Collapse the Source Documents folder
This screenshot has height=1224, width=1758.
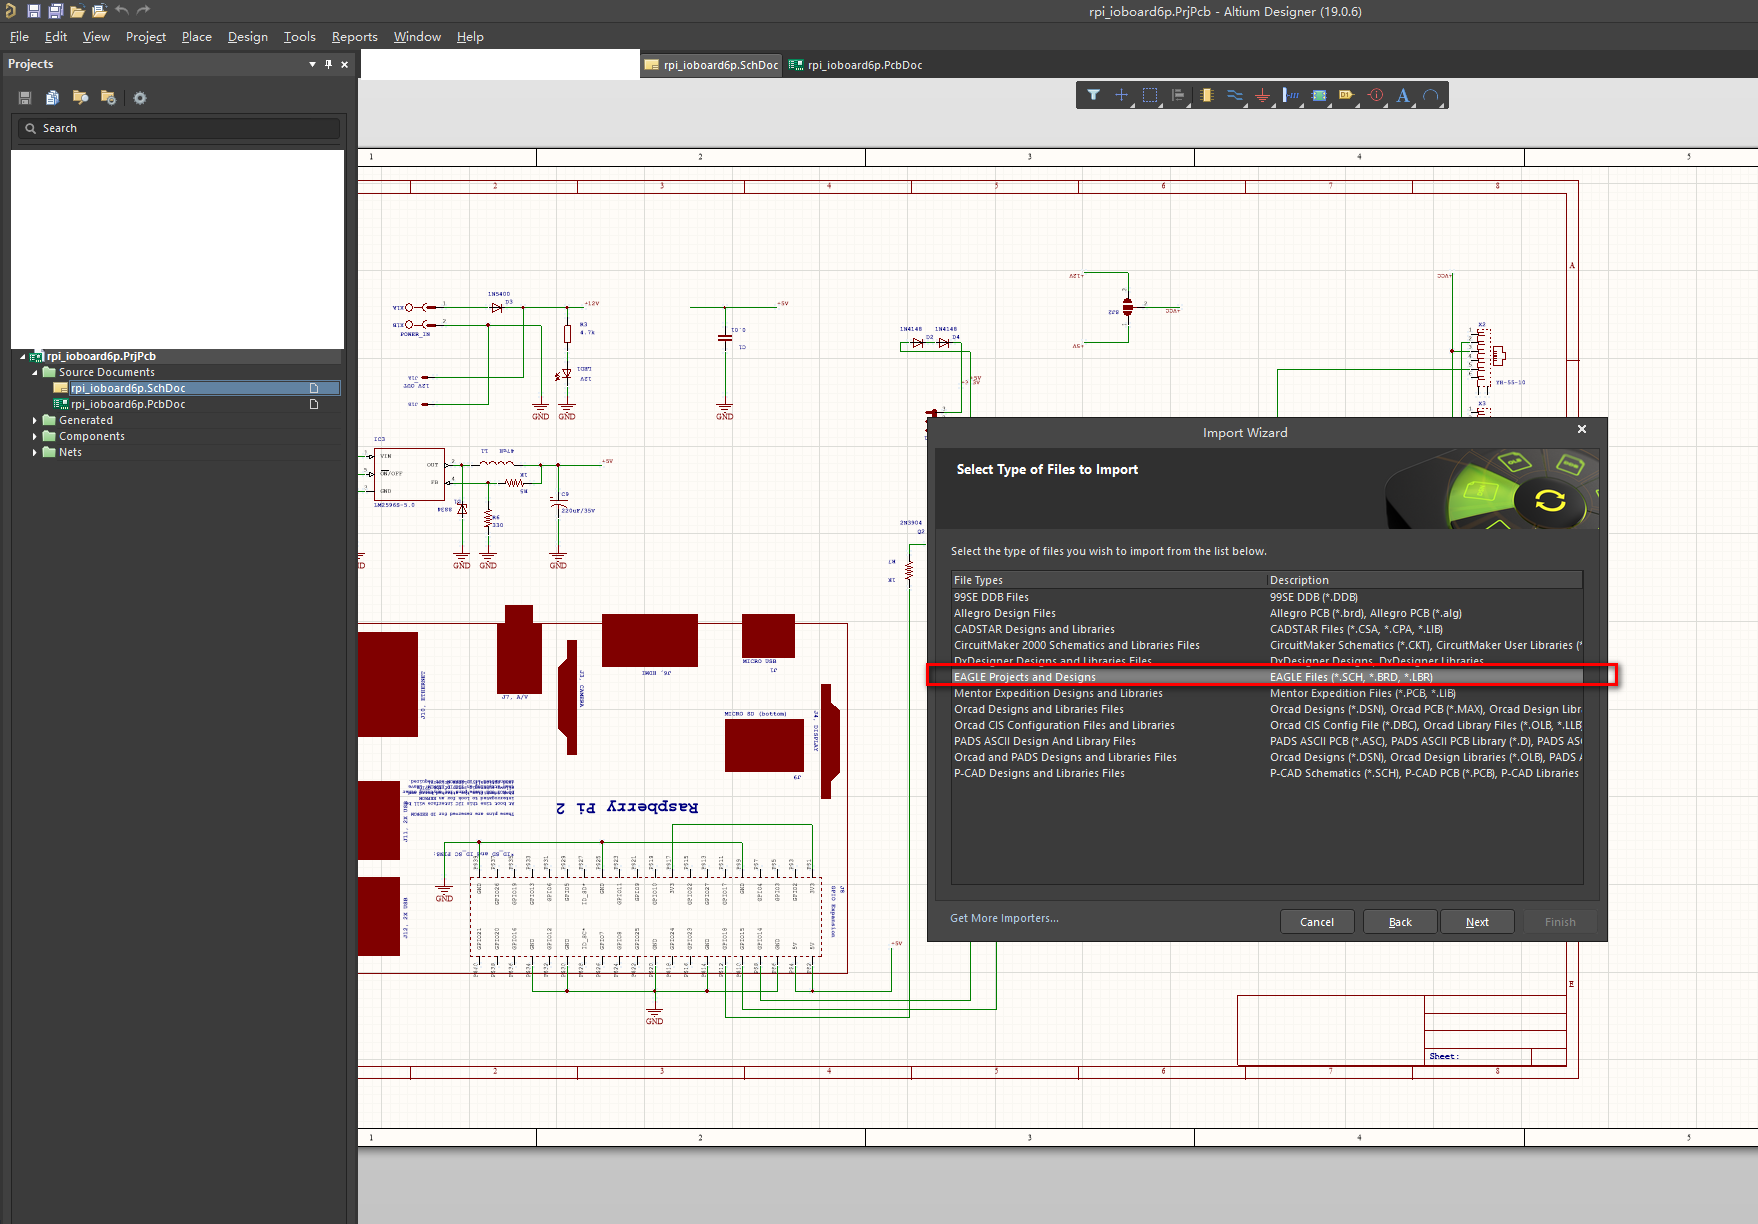coord(35,372)
